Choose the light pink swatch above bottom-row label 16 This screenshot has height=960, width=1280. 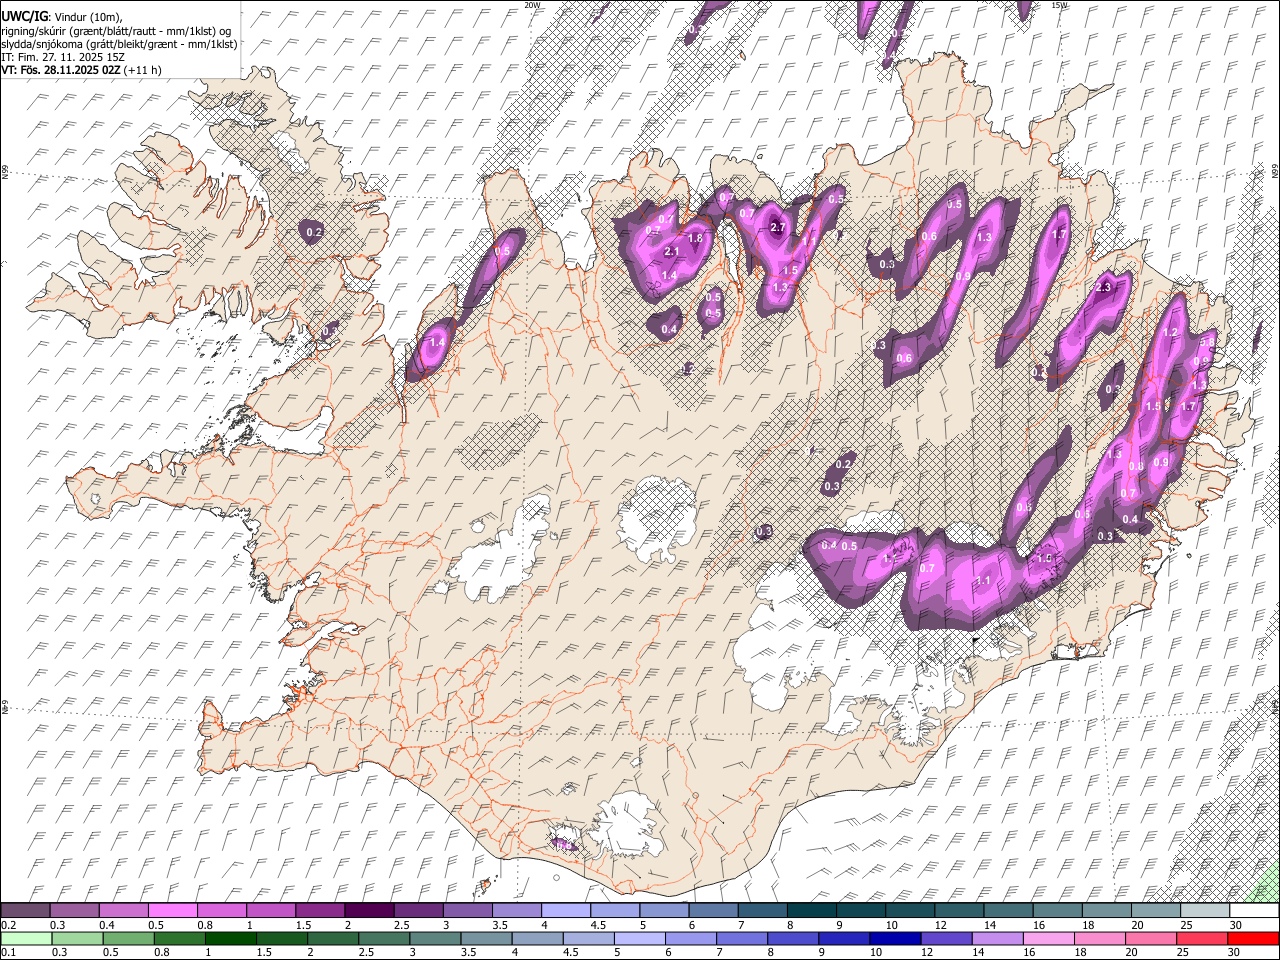point(1048,938)
